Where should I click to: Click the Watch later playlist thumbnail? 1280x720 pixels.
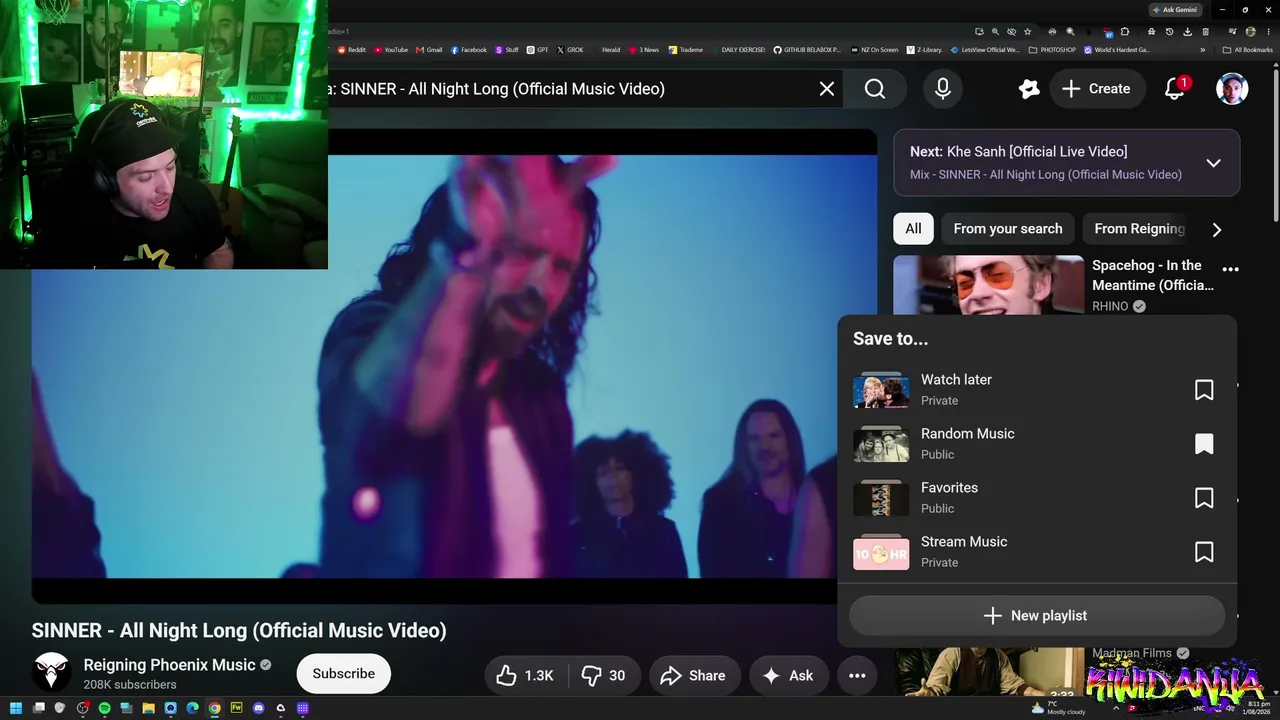[x=881, y=390]
